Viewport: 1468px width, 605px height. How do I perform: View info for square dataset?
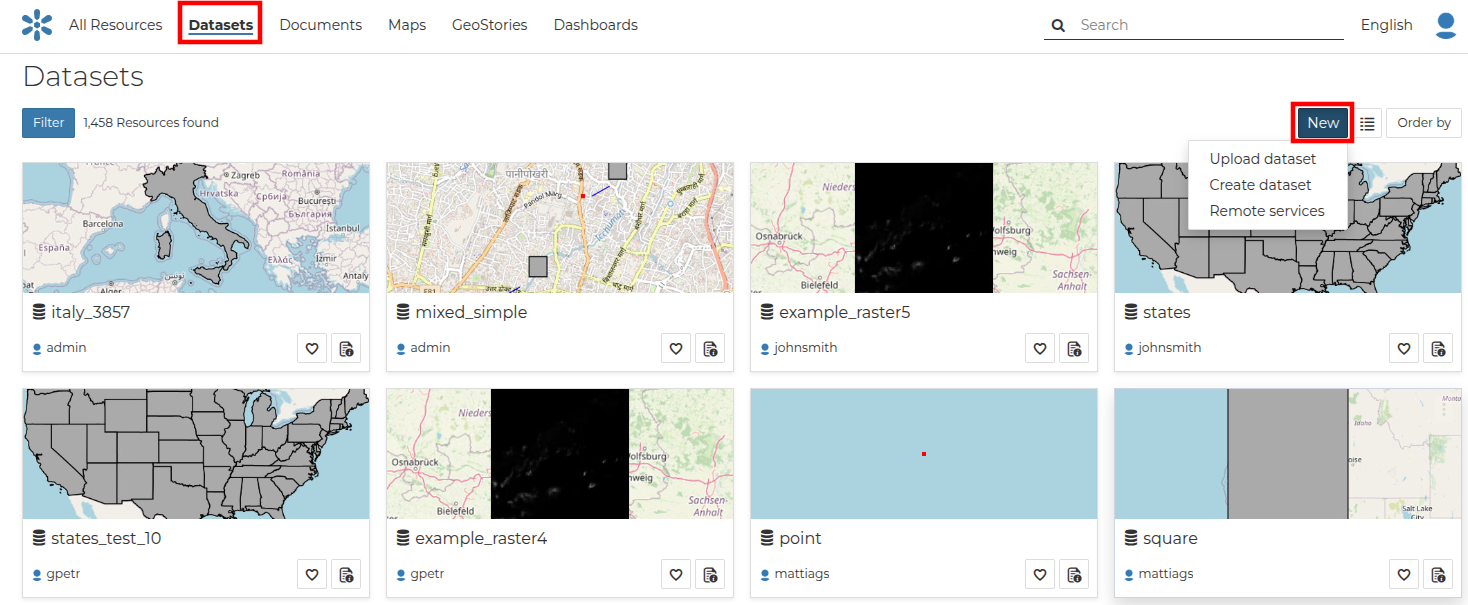[1438, 574]
